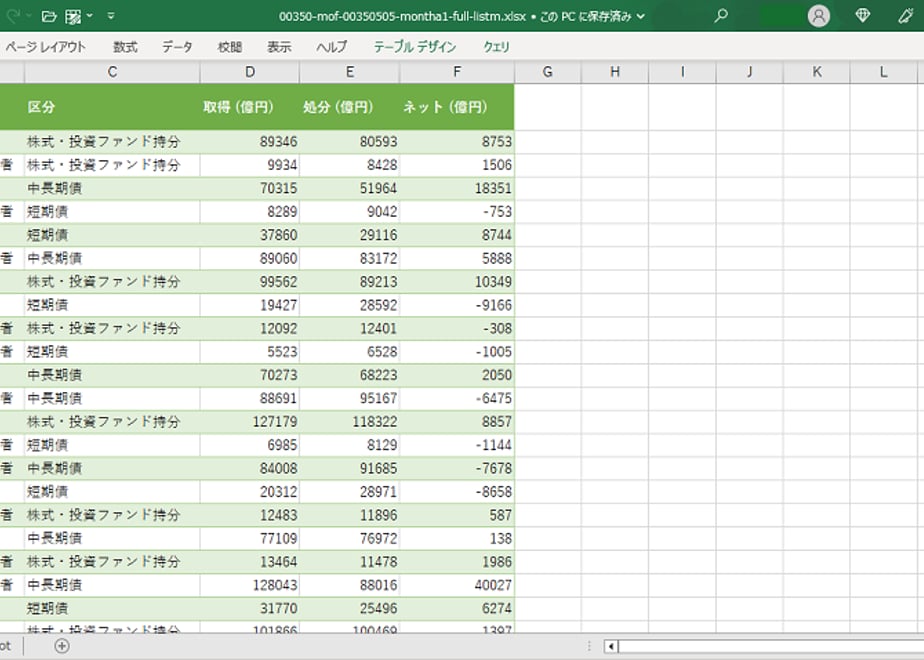Click the ネット（億円） header cell

tap(457, 107)
